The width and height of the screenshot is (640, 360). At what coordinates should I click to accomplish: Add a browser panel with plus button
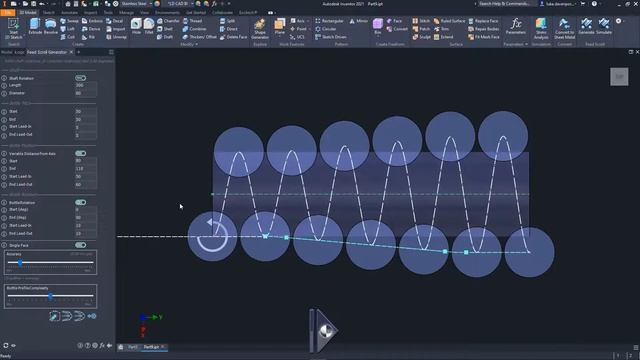(x=78, y=52)
